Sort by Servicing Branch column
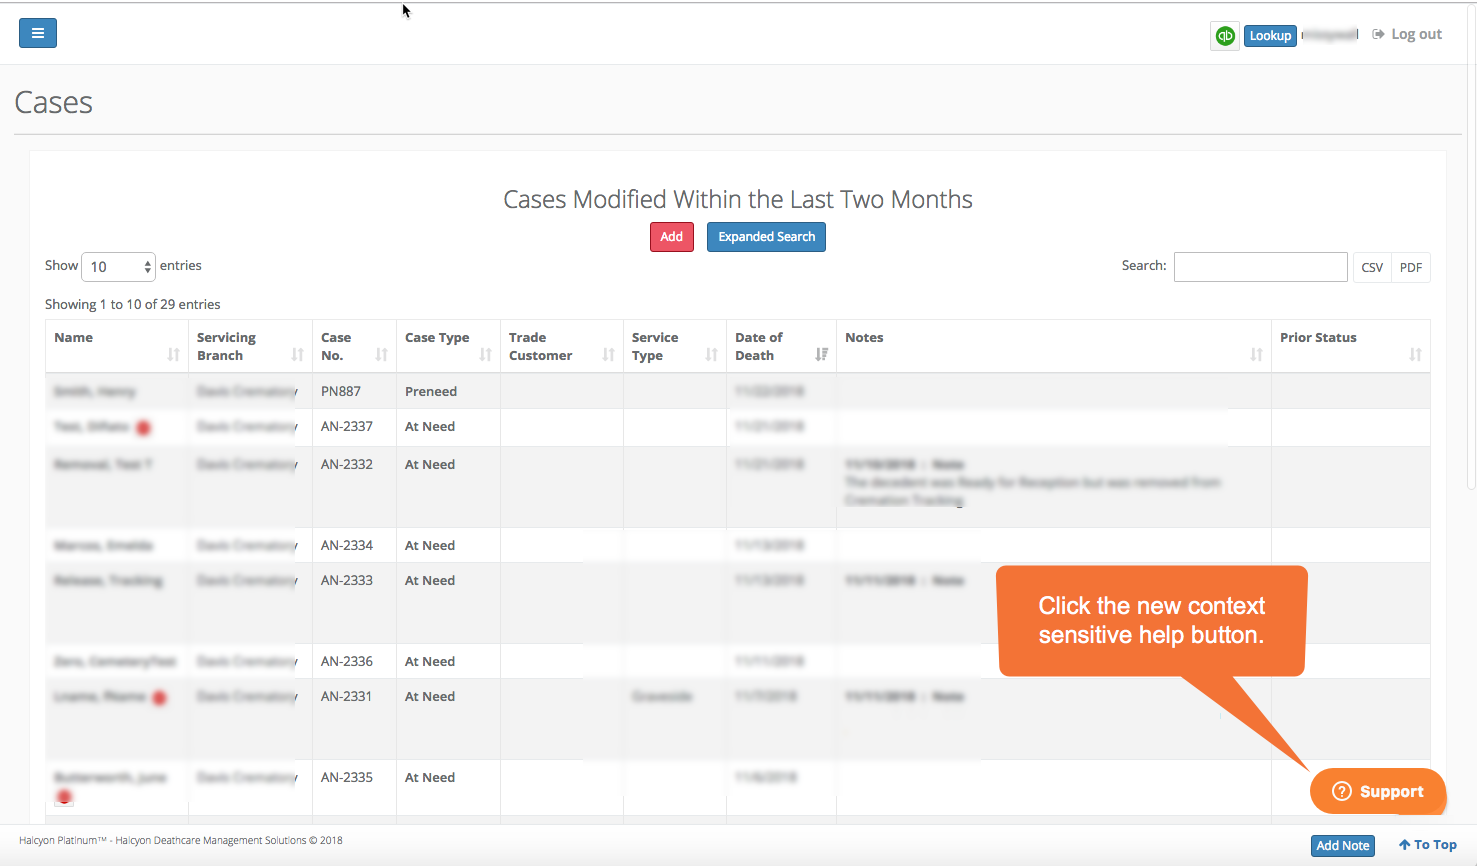1477x866 pixels. (249, 346)
